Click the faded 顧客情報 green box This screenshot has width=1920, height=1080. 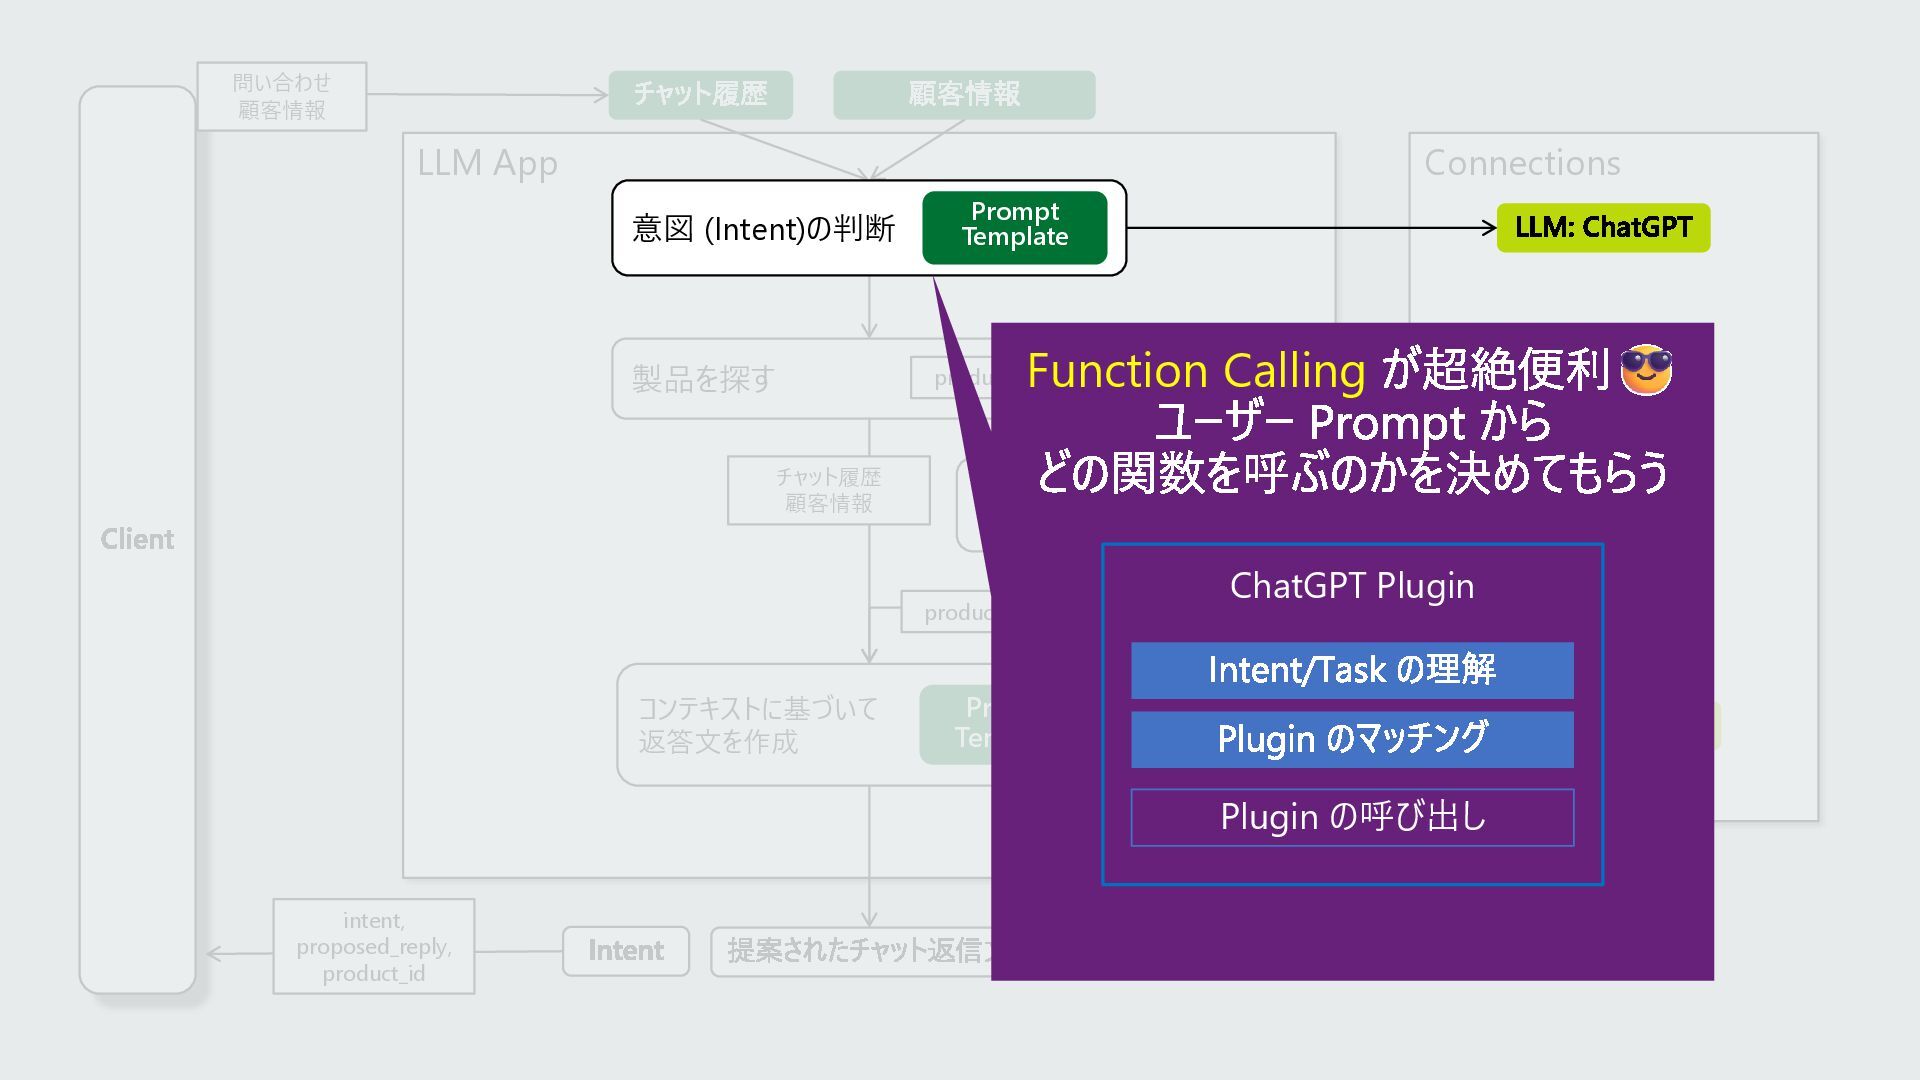tap(963, 94)
